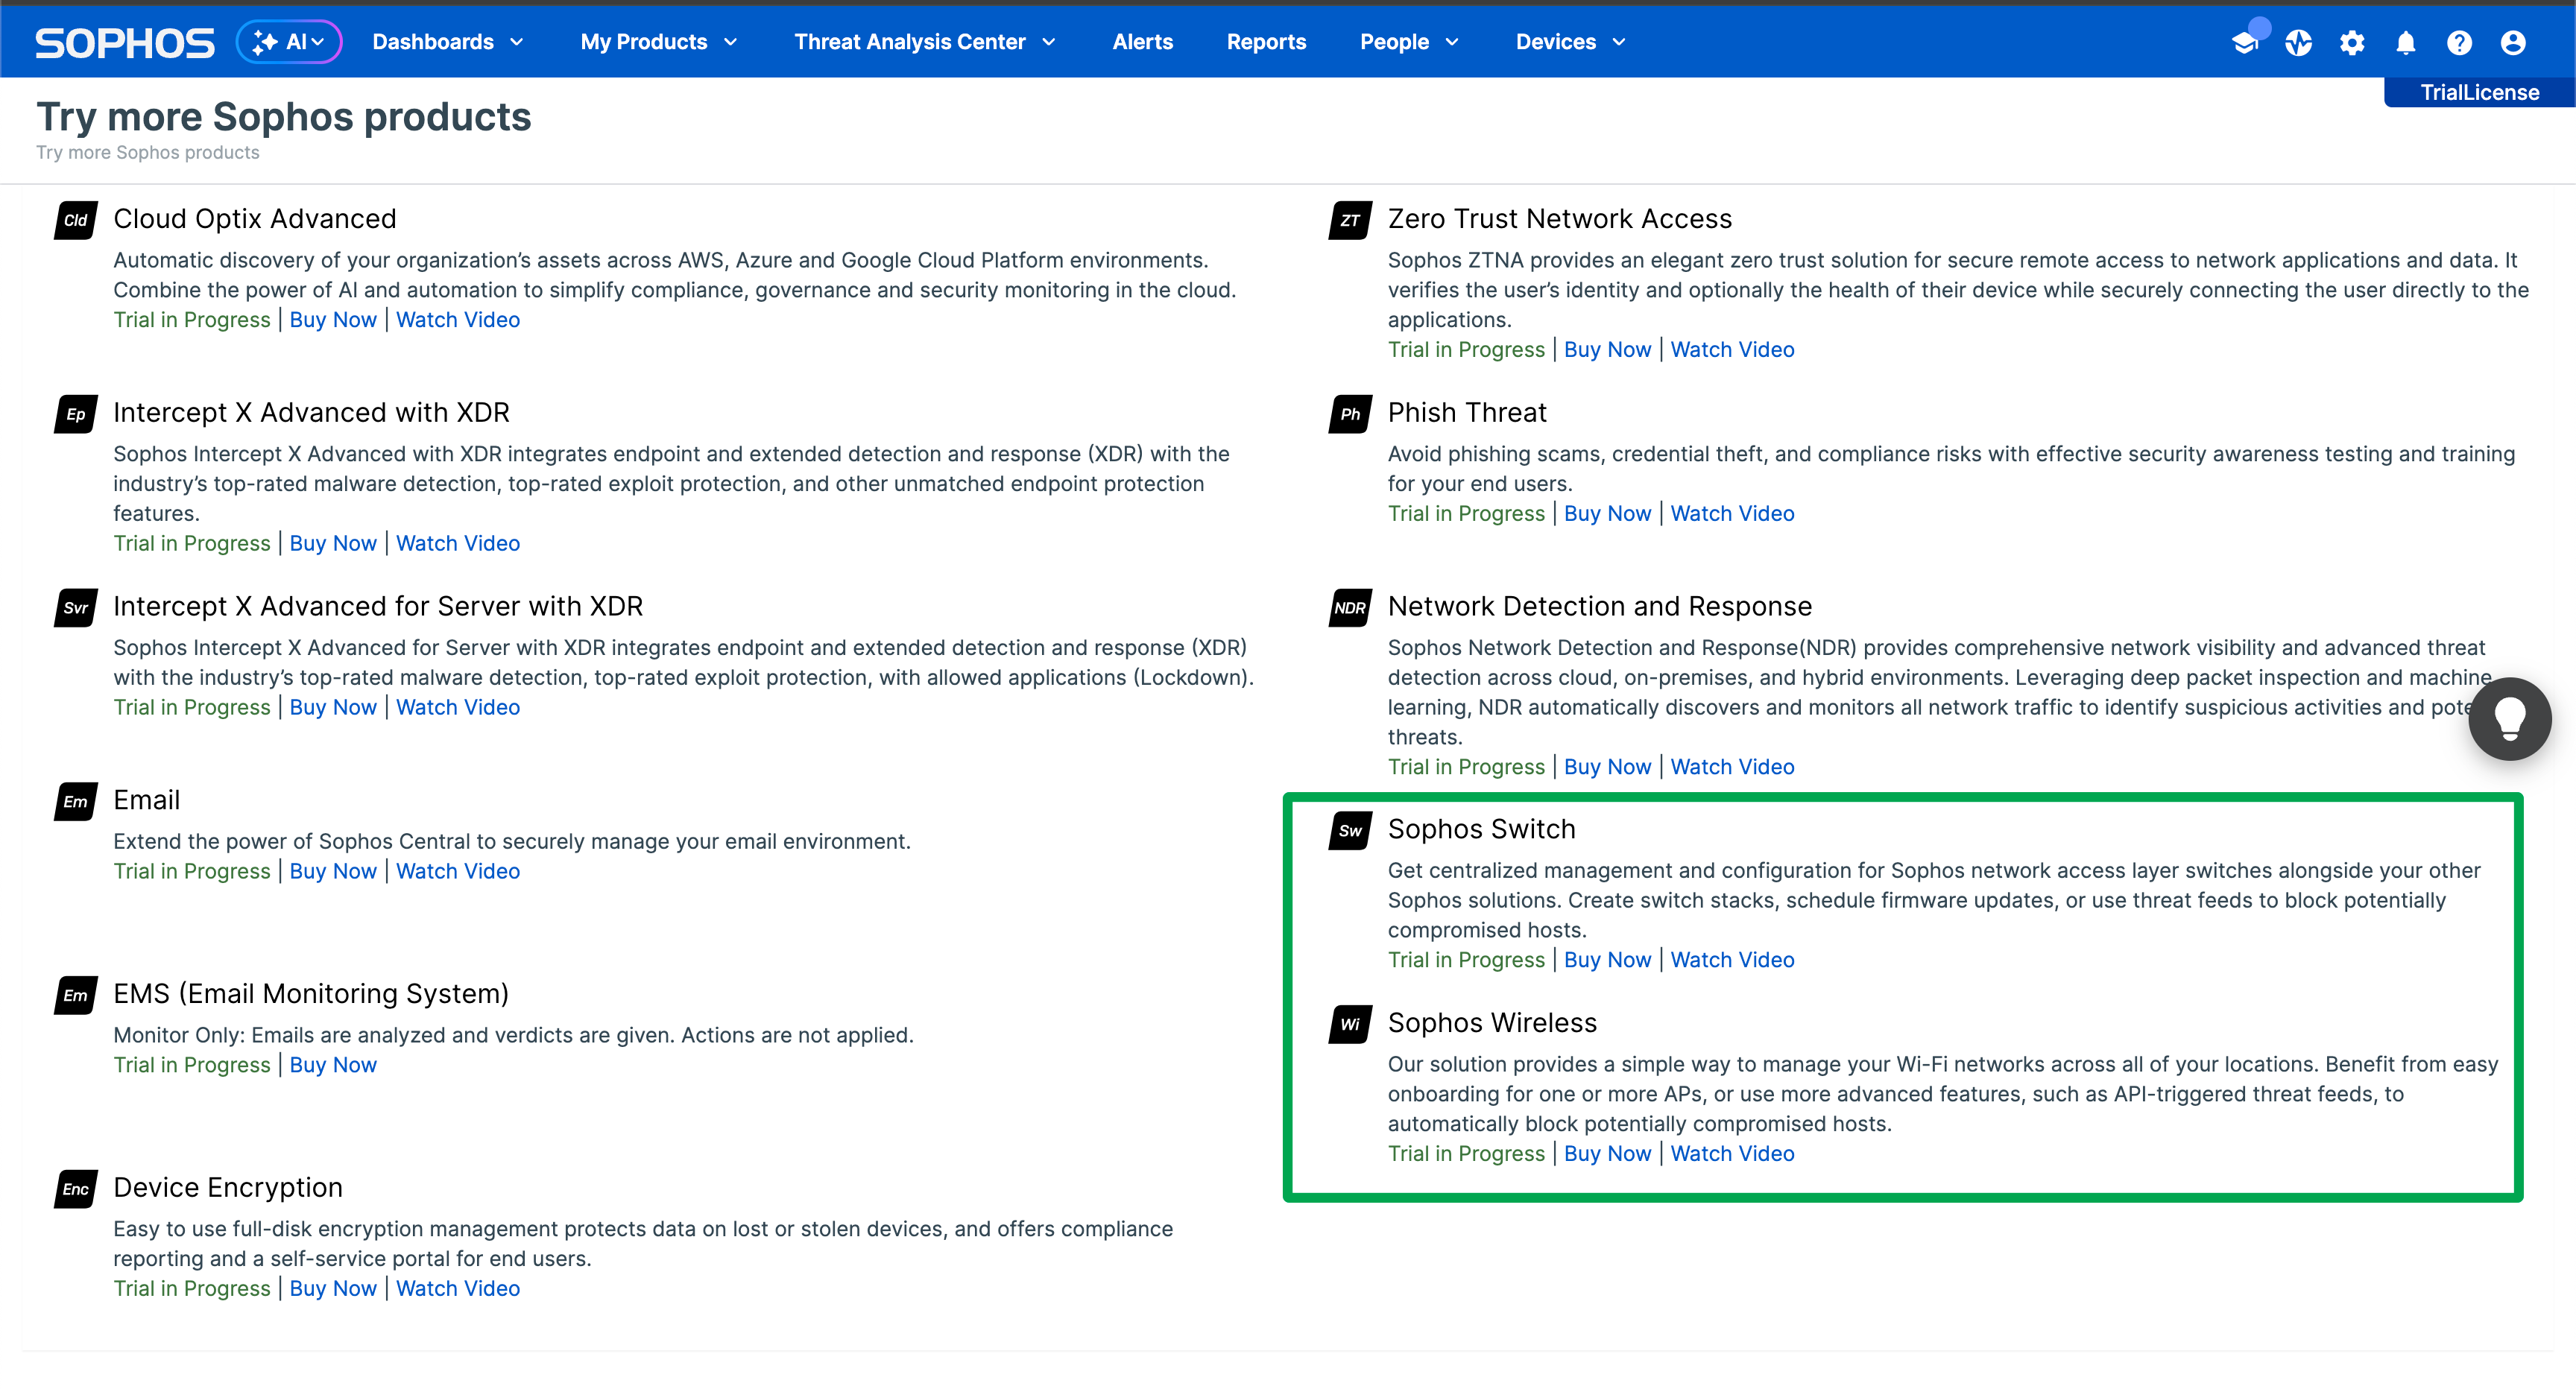Open the user account profile icon
The height and width of the screenshot is (1389, 2576).
2513,42
